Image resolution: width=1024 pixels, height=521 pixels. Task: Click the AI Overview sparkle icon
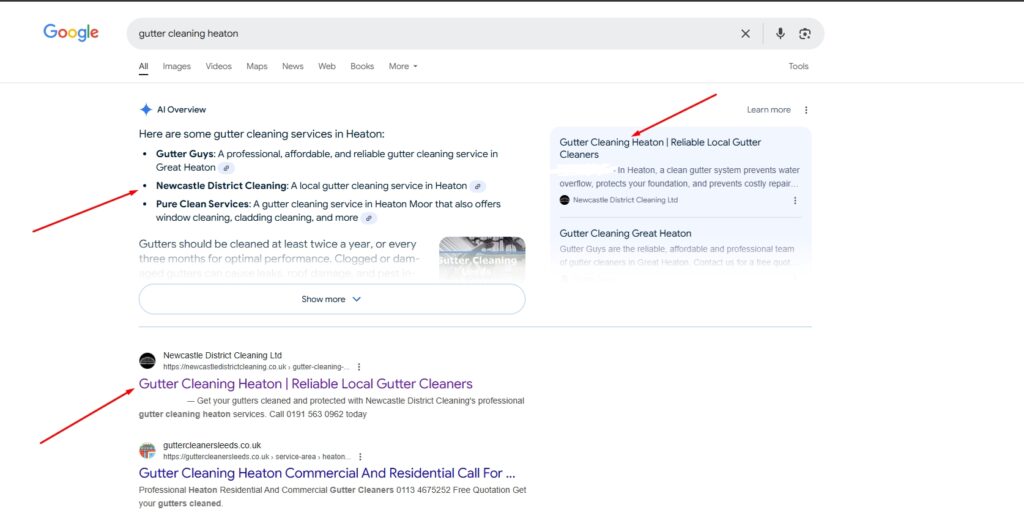(146, 110)
